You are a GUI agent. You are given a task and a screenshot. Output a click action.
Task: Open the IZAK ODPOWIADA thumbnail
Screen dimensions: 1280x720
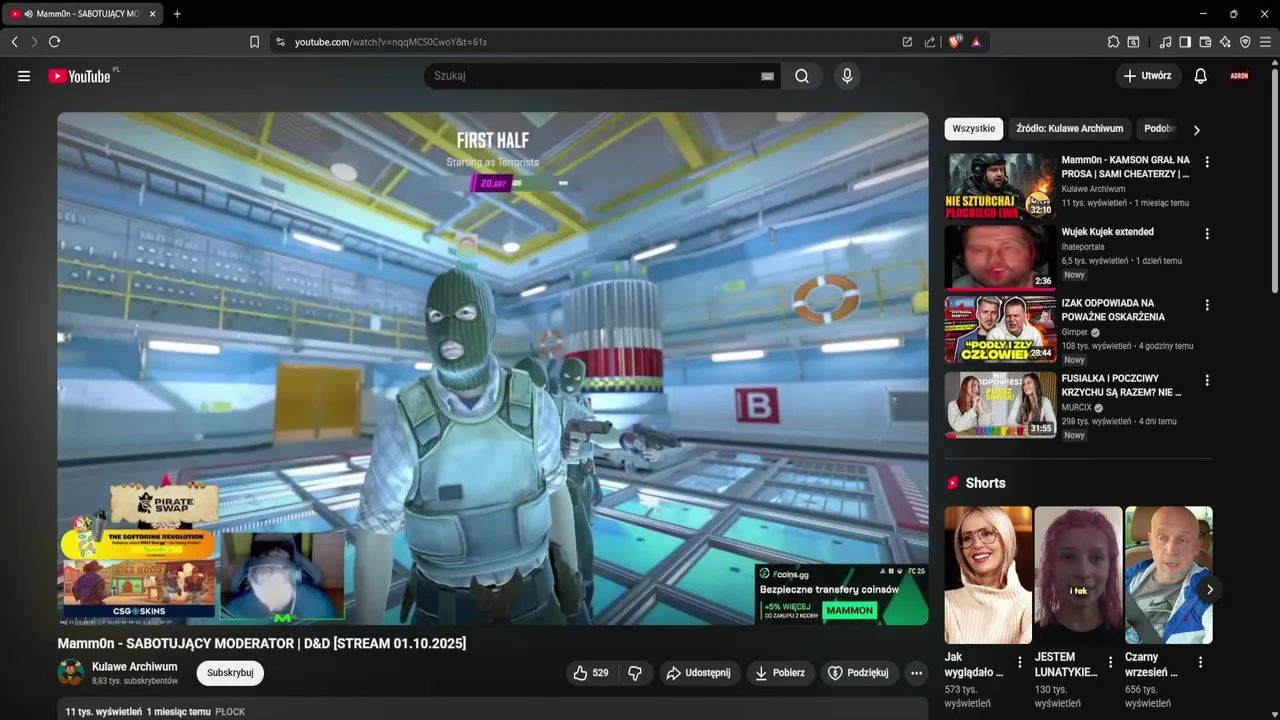pos(1000,329)
